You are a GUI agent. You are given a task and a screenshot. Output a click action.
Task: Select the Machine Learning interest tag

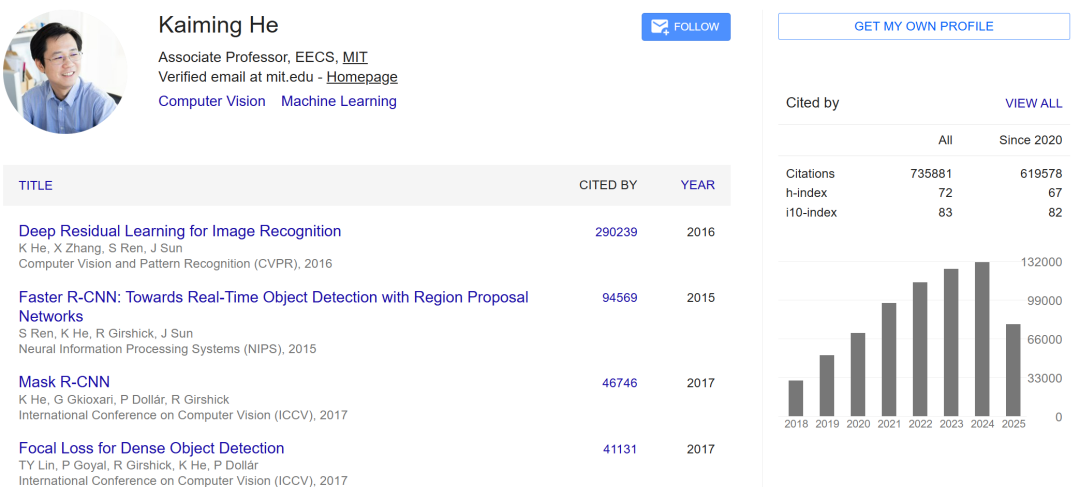[339, 101]
